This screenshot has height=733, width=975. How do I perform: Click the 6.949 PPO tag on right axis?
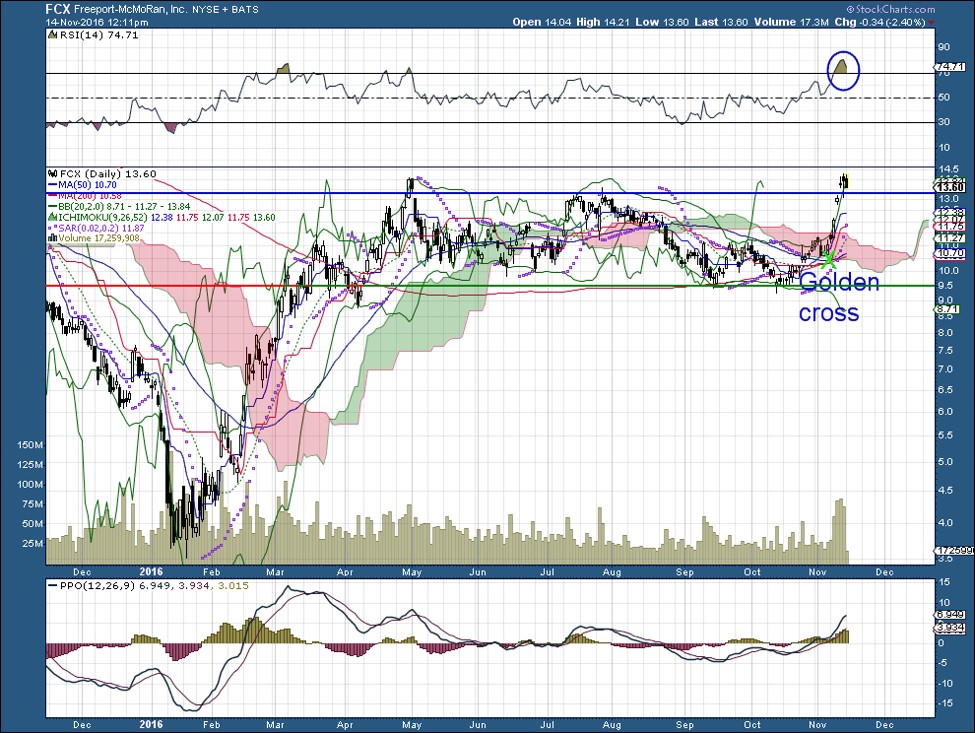coord(951,615)
